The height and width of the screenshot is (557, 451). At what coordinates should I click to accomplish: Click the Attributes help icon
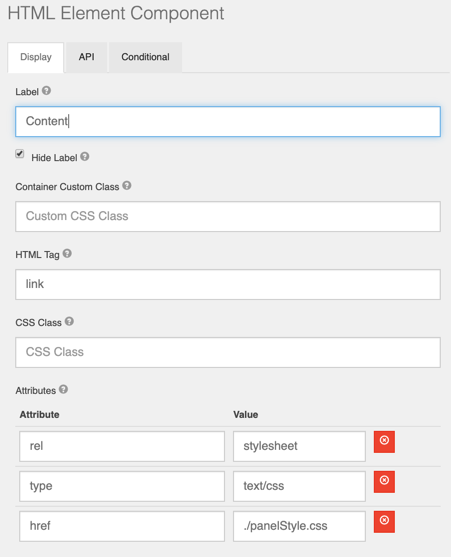pos(64,389)
